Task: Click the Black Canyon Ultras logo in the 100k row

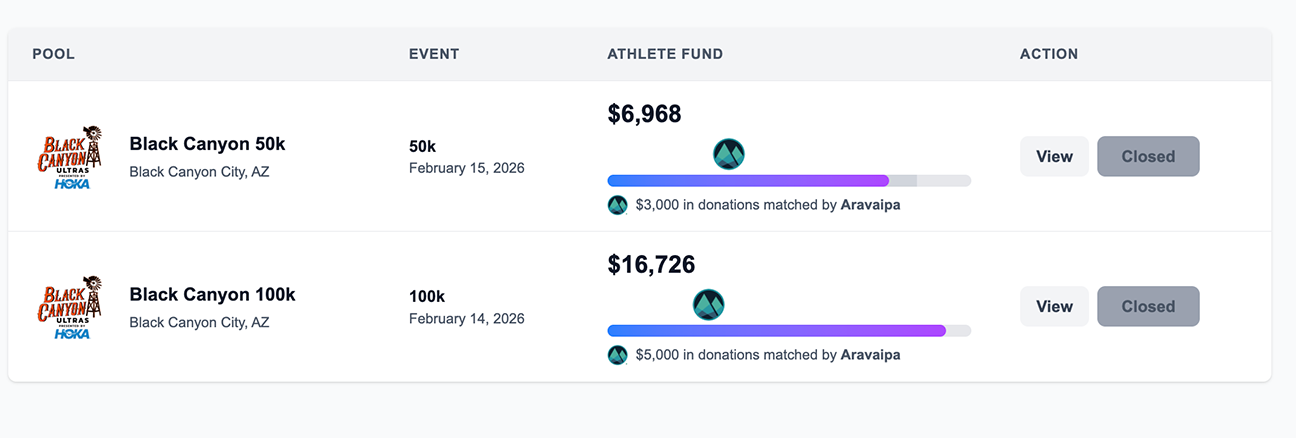Action: (69, 307)
